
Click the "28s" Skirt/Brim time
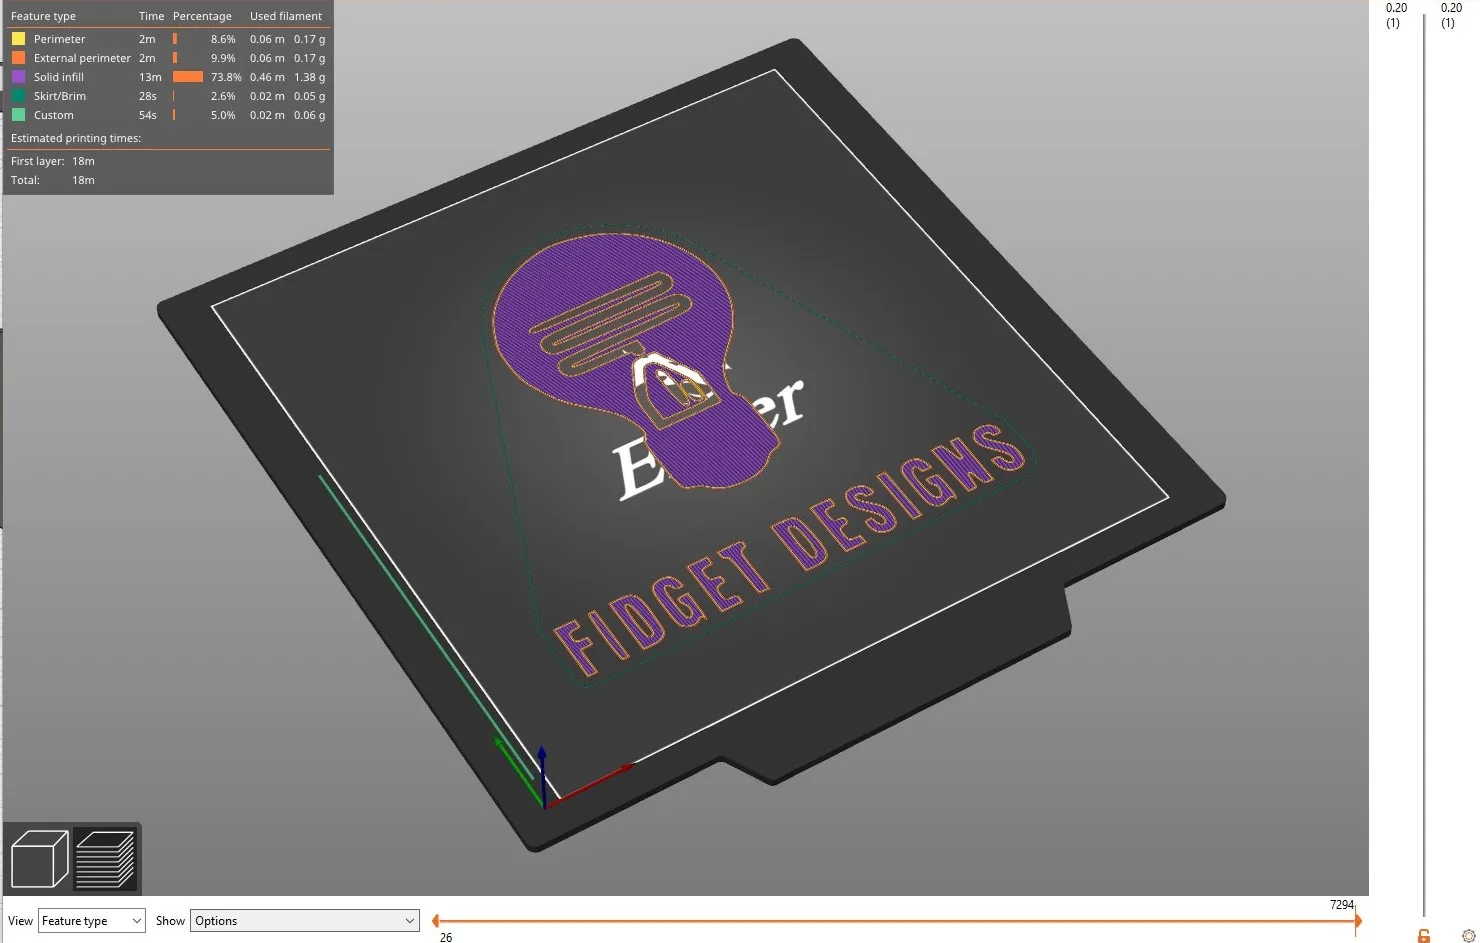pyautogui.click(x=148, y=96)
